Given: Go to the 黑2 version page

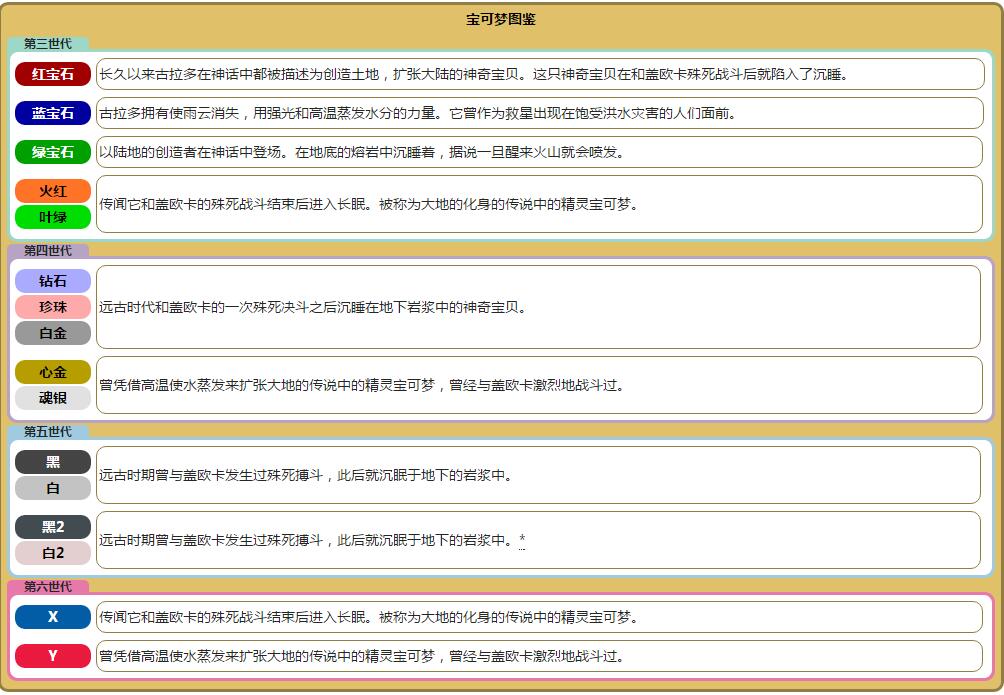Looking at the screenshot, I should pyautogui.click(x=53, y=527).
